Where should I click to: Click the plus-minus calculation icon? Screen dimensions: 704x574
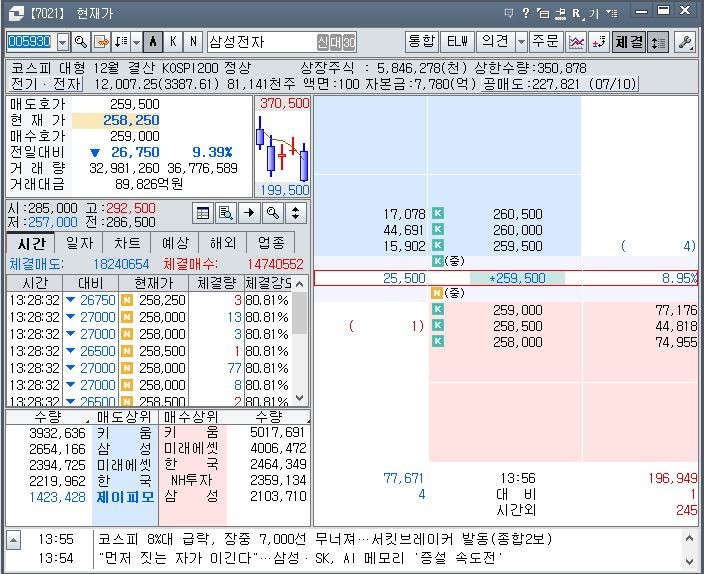[599, 42]
